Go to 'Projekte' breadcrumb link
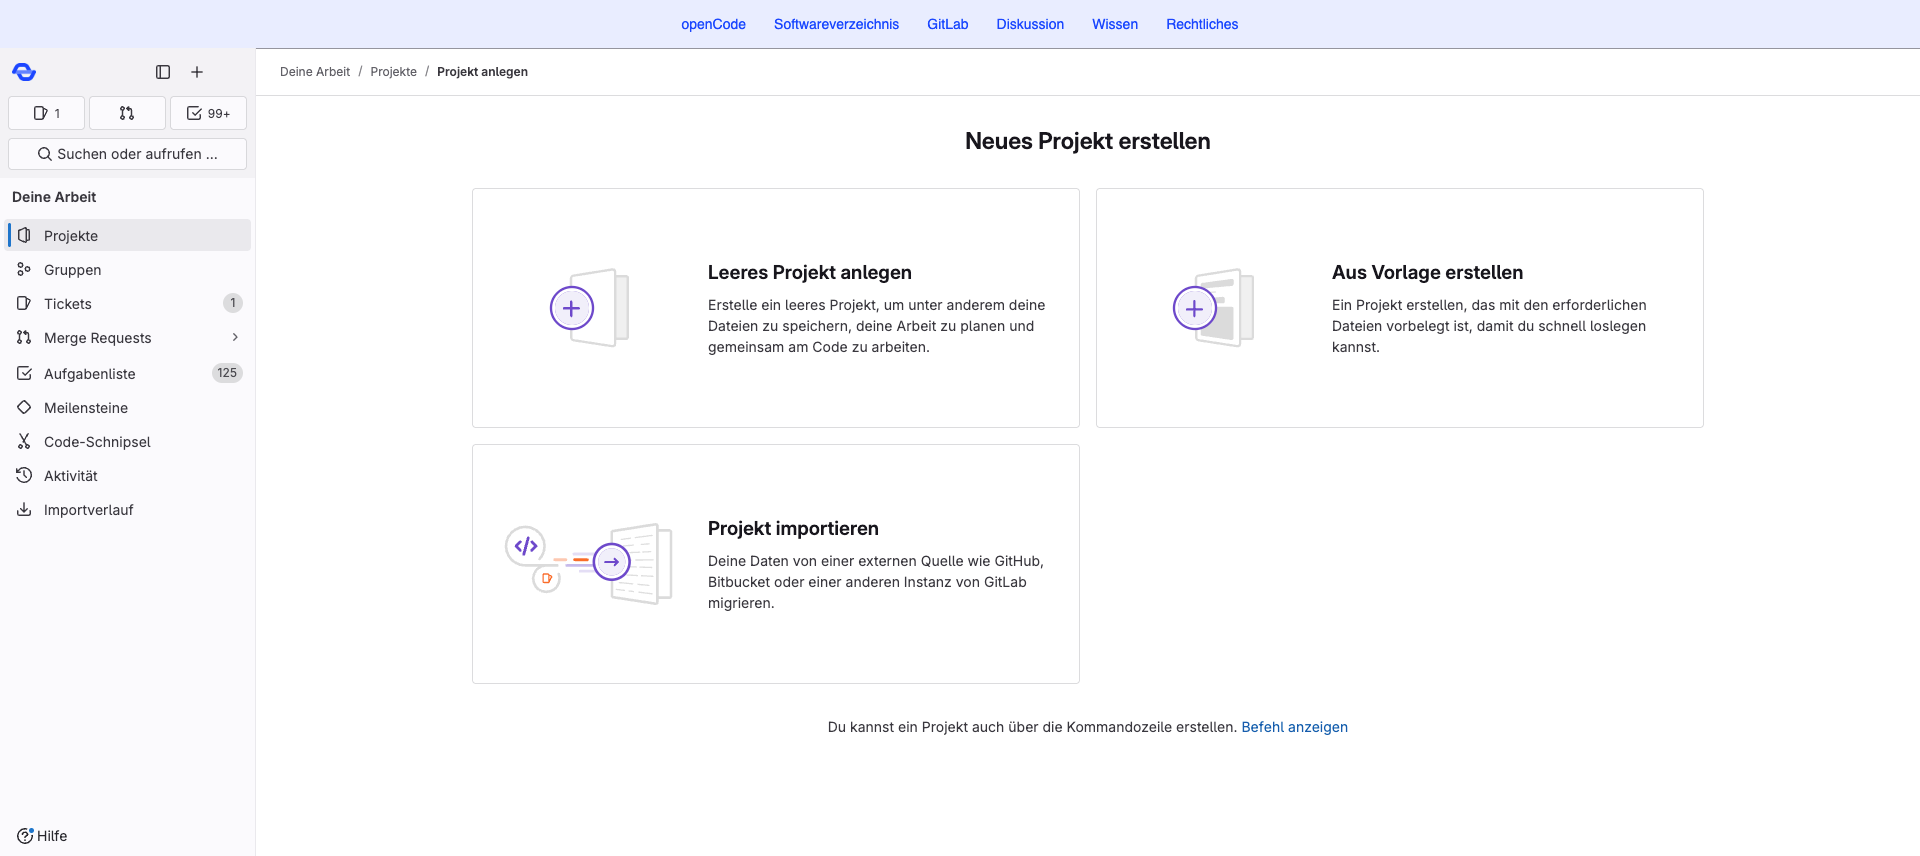This screenshot has height=856, width=1920. click(393, 72)
